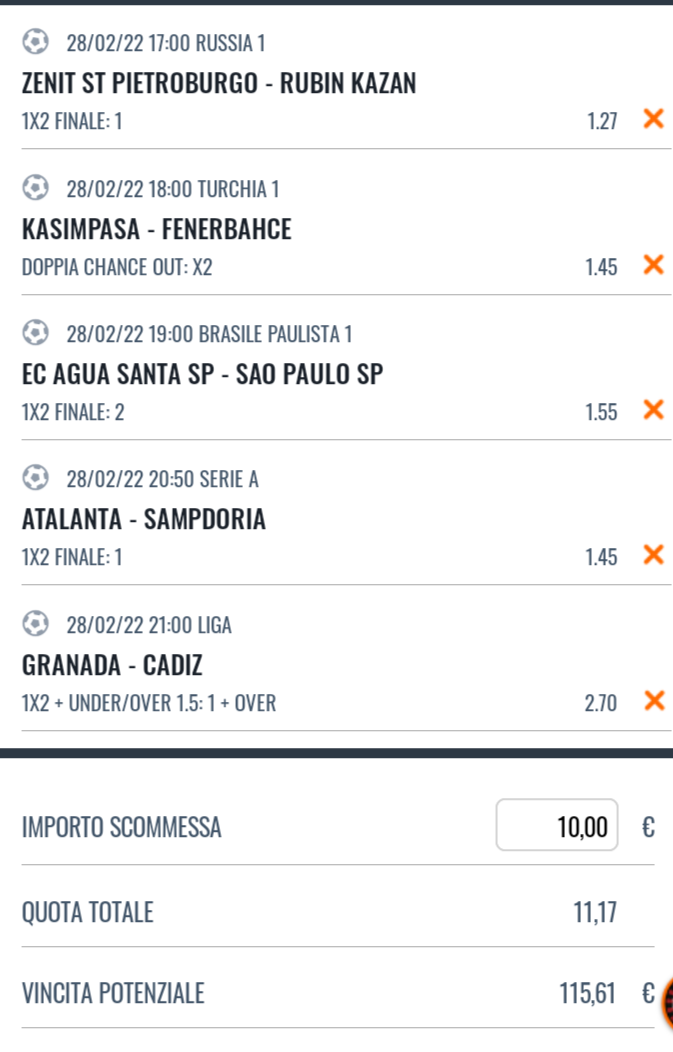
Task: Delete the Agua Santa - Sao Paulo bet
Action: coord(653,409)
